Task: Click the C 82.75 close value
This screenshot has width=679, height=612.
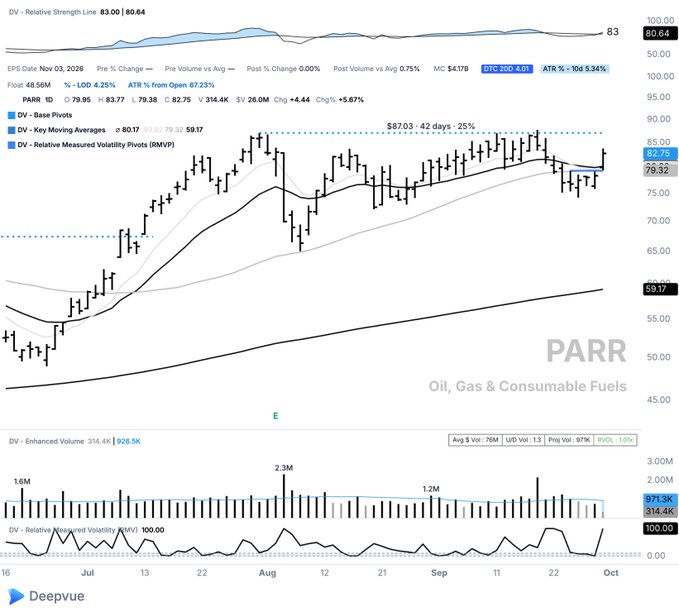Action: (x=178, y=100)
